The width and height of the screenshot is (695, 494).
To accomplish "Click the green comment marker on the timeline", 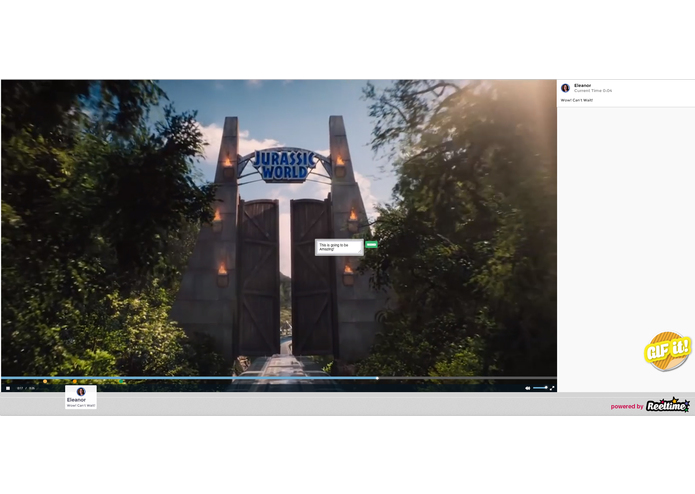I will [121, 381].
